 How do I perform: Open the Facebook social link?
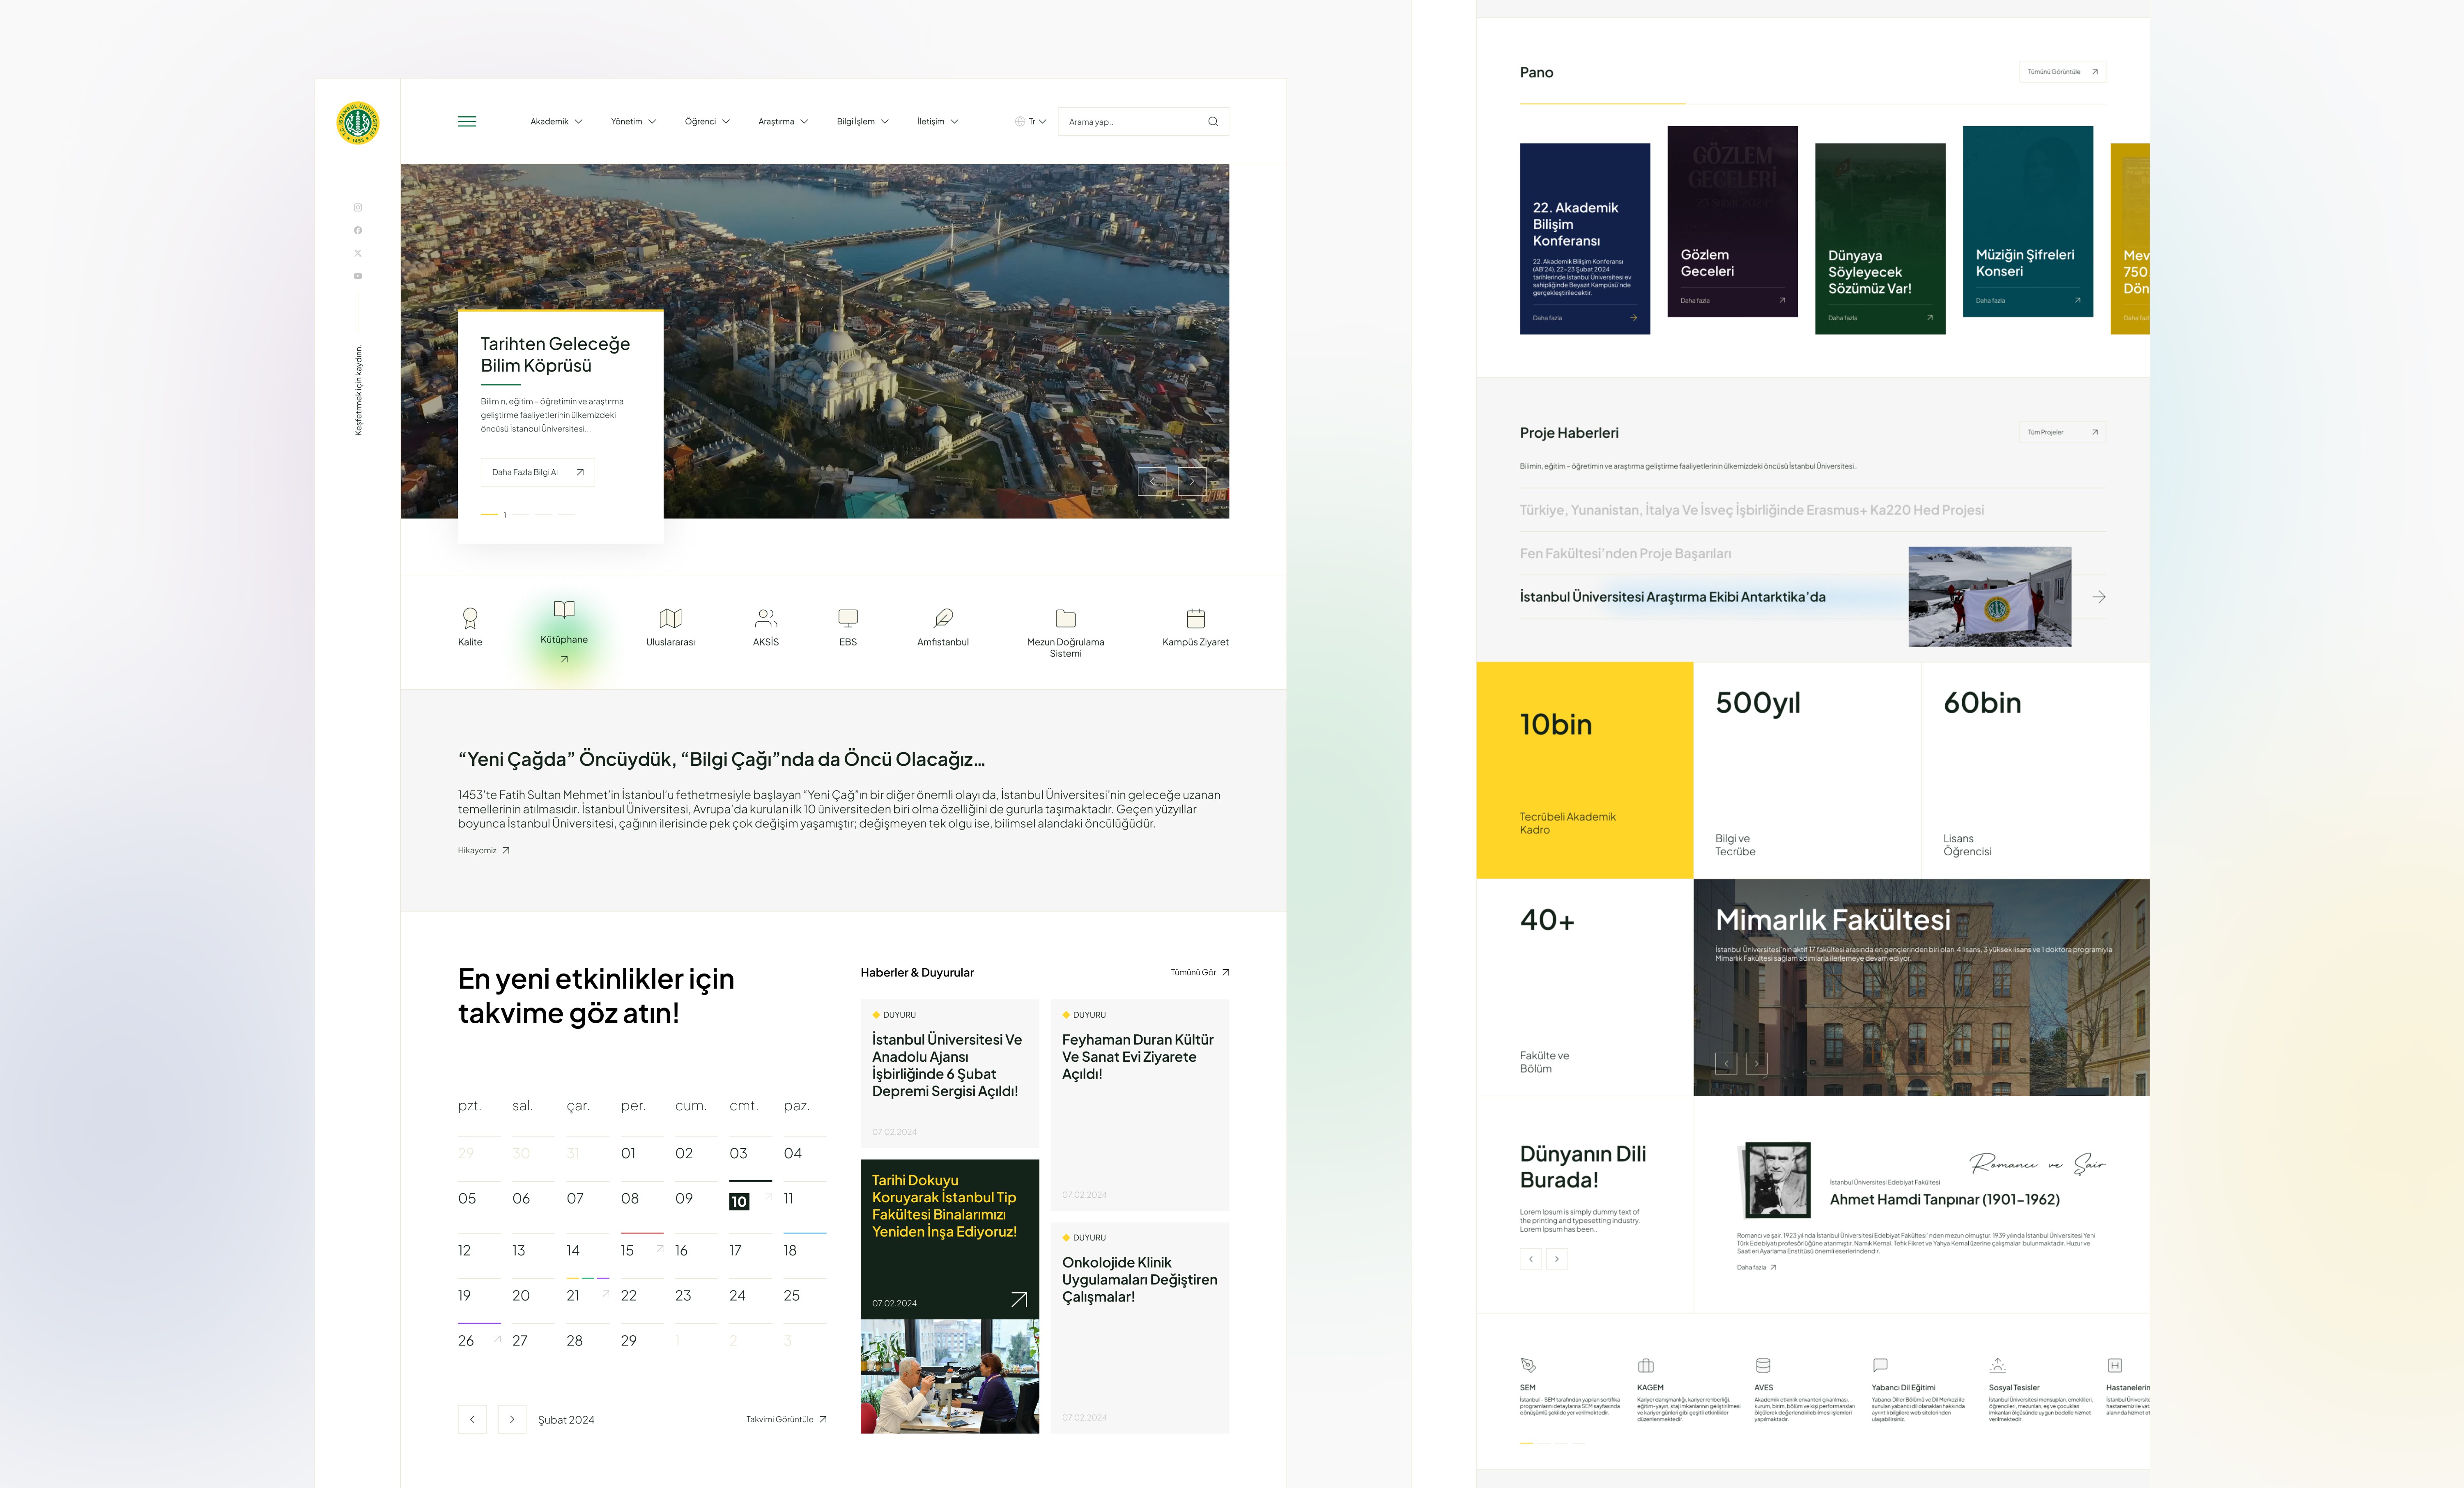pyautogui.click(x=358, y=230)
